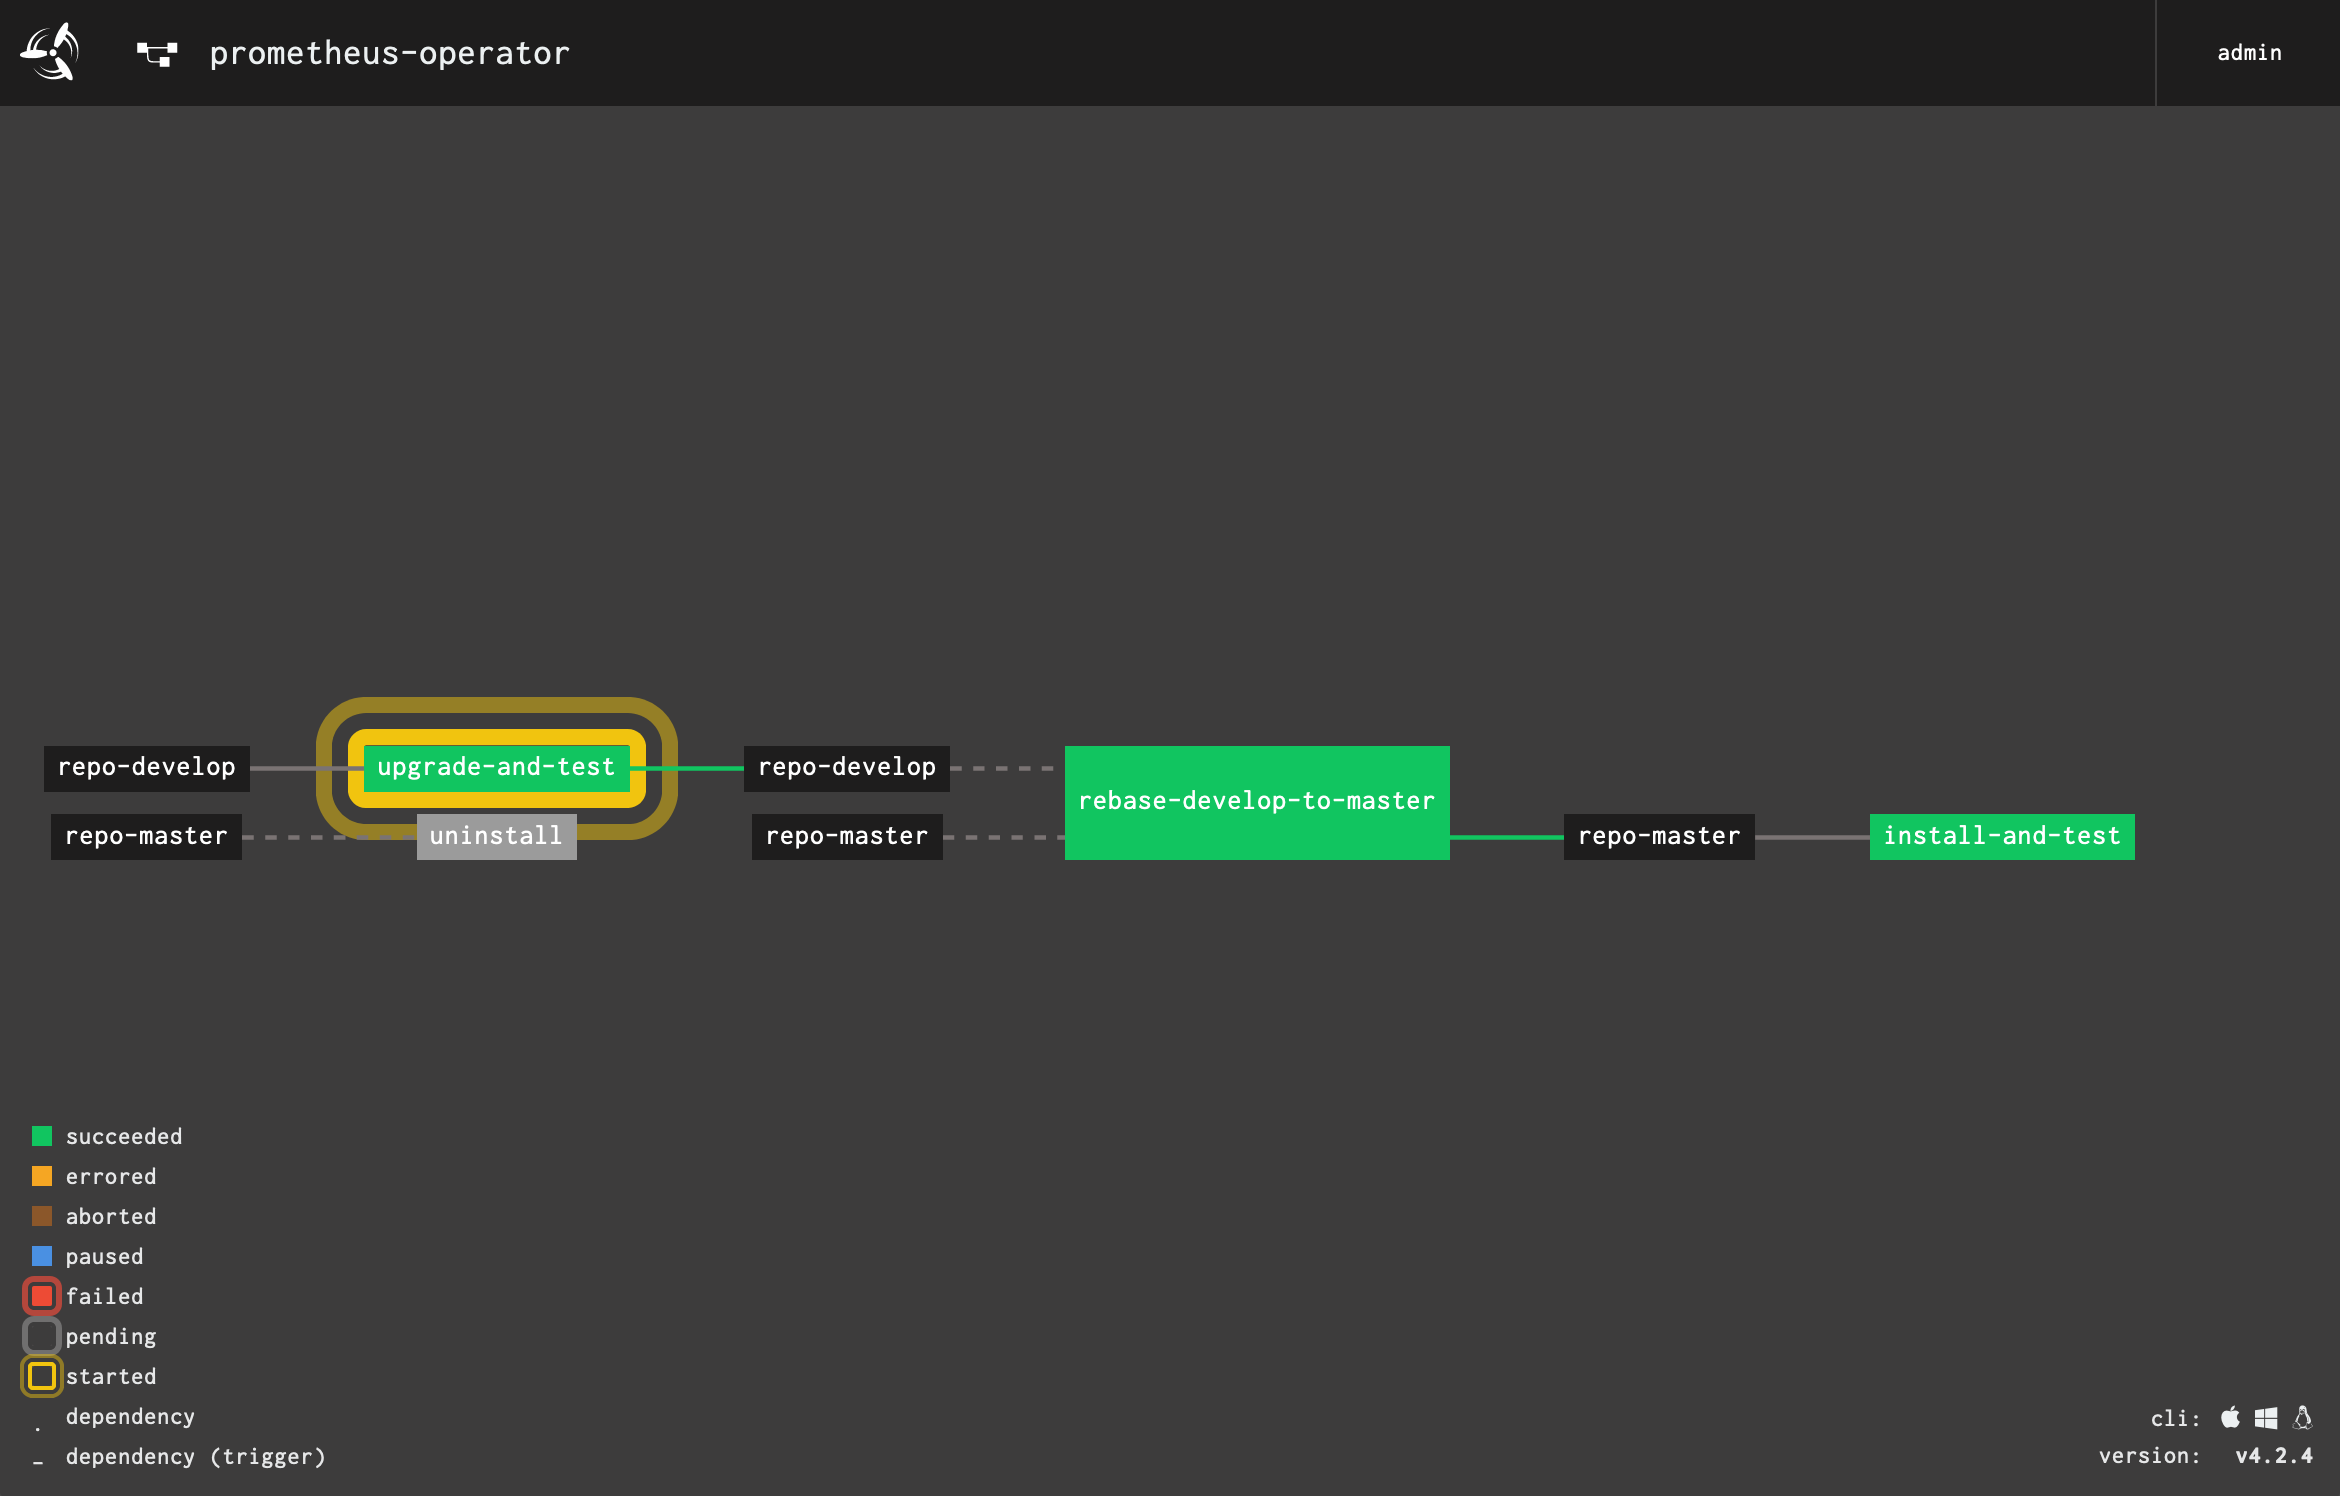Select the leftmost repo-master resource
The image size is (2340, 1496).
[146, 836]
